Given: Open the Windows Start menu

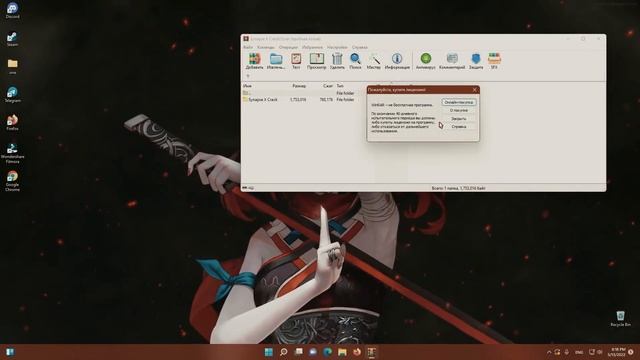Looking at the screenshot, I should tap(269, 352).
